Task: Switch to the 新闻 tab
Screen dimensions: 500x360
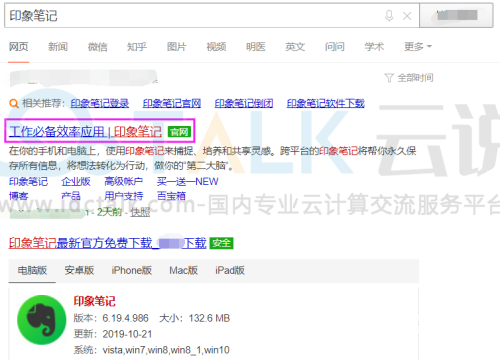Action: coord(58,47)
